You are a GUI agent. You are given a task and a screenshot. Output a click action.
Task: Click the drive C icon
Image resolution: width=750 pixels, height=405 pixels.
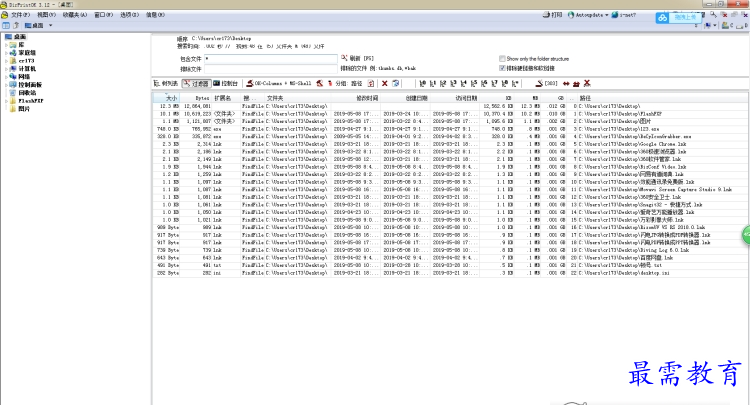(x=728, y=25)
